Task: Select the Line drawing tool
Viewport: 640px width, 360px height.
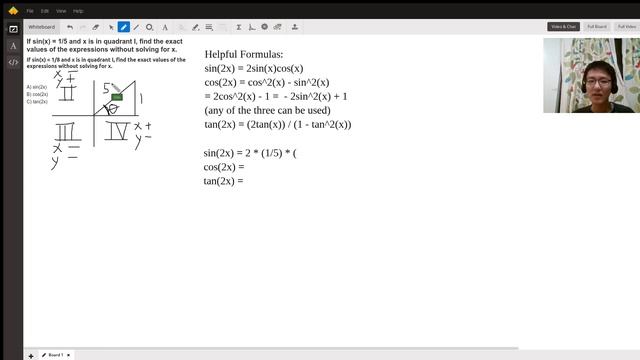Action: click(x=136, y=27)
